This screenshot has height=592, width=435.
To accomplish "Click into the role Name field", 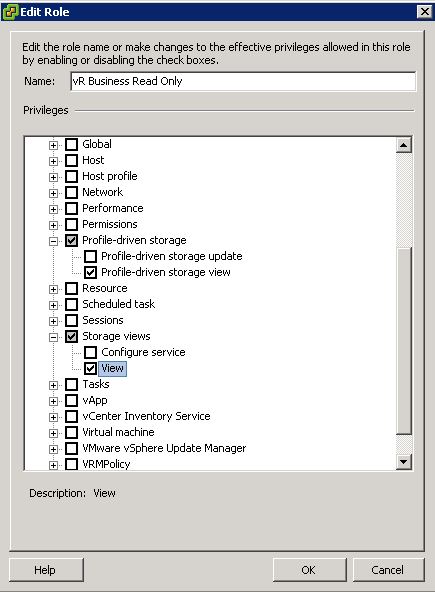I will pos(243,81).
